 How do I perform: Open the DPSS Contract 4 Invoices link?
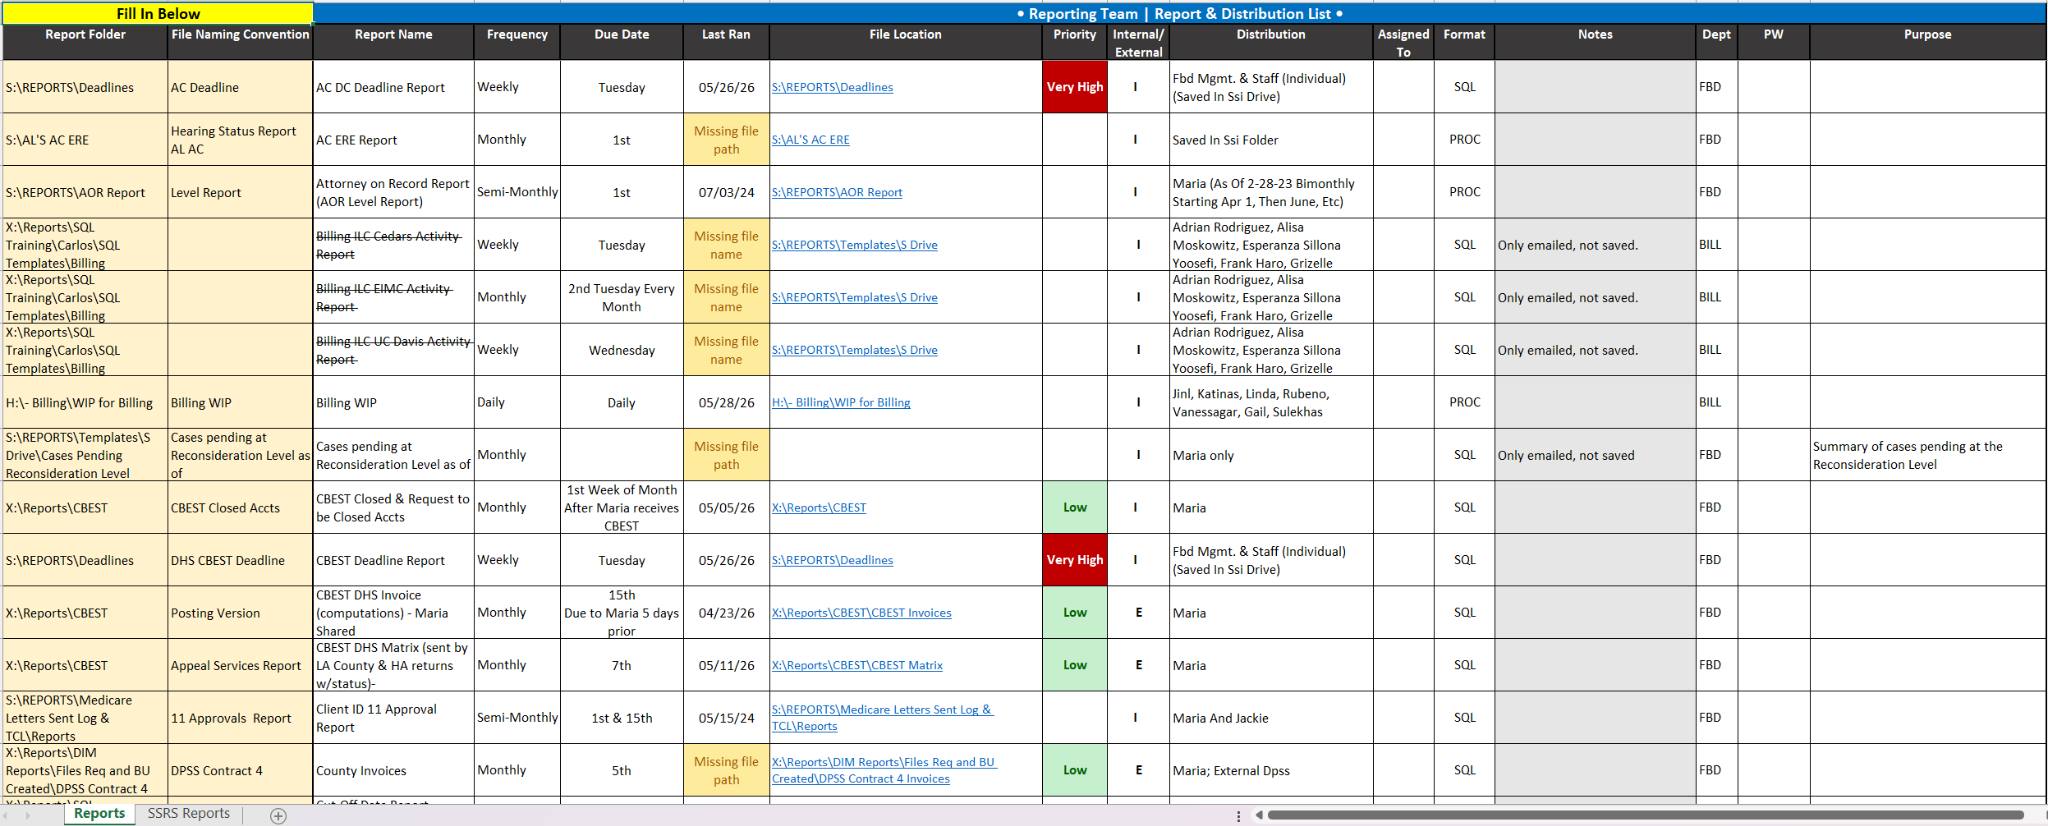(884, 770)
